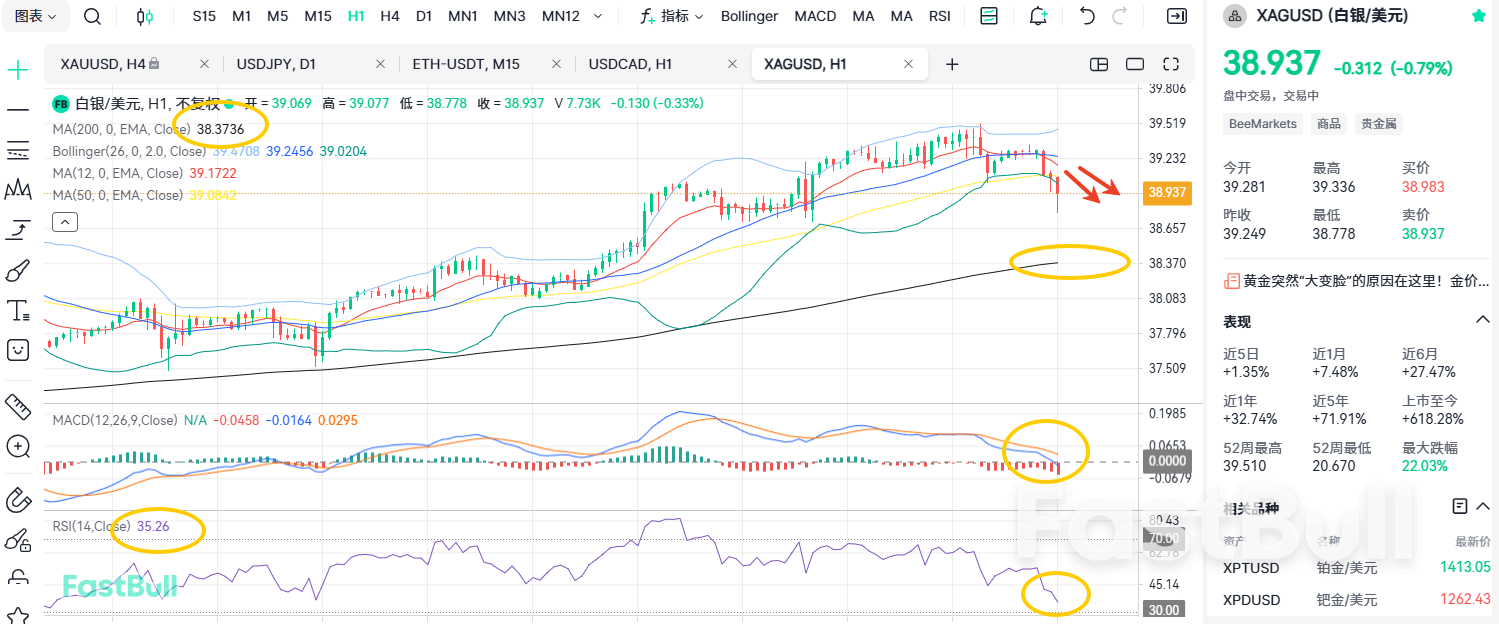Collapse the 表现 performance section

tap(1481, 321)
